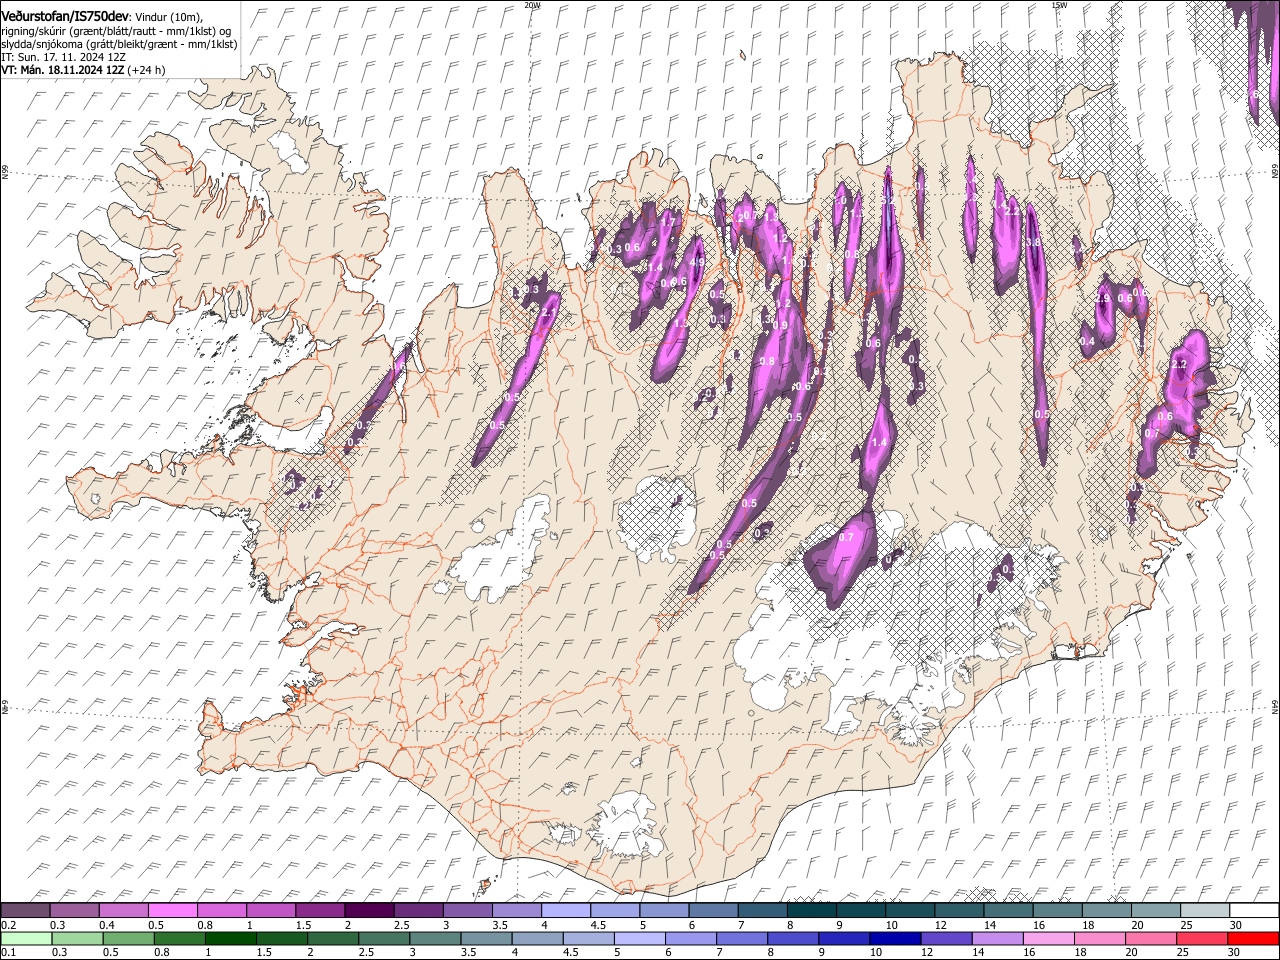Select top-row swatch between 16 and 18

tap(1057, 910)
